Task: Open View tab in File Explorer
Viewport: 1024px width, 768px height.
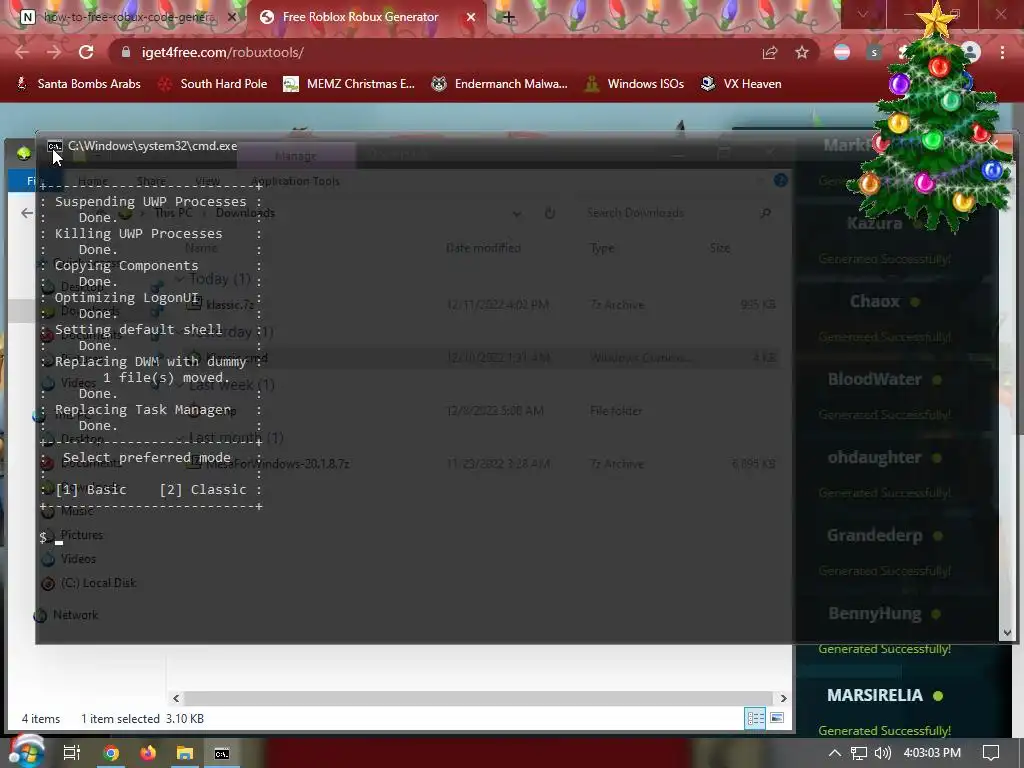Action: [207, 181]
